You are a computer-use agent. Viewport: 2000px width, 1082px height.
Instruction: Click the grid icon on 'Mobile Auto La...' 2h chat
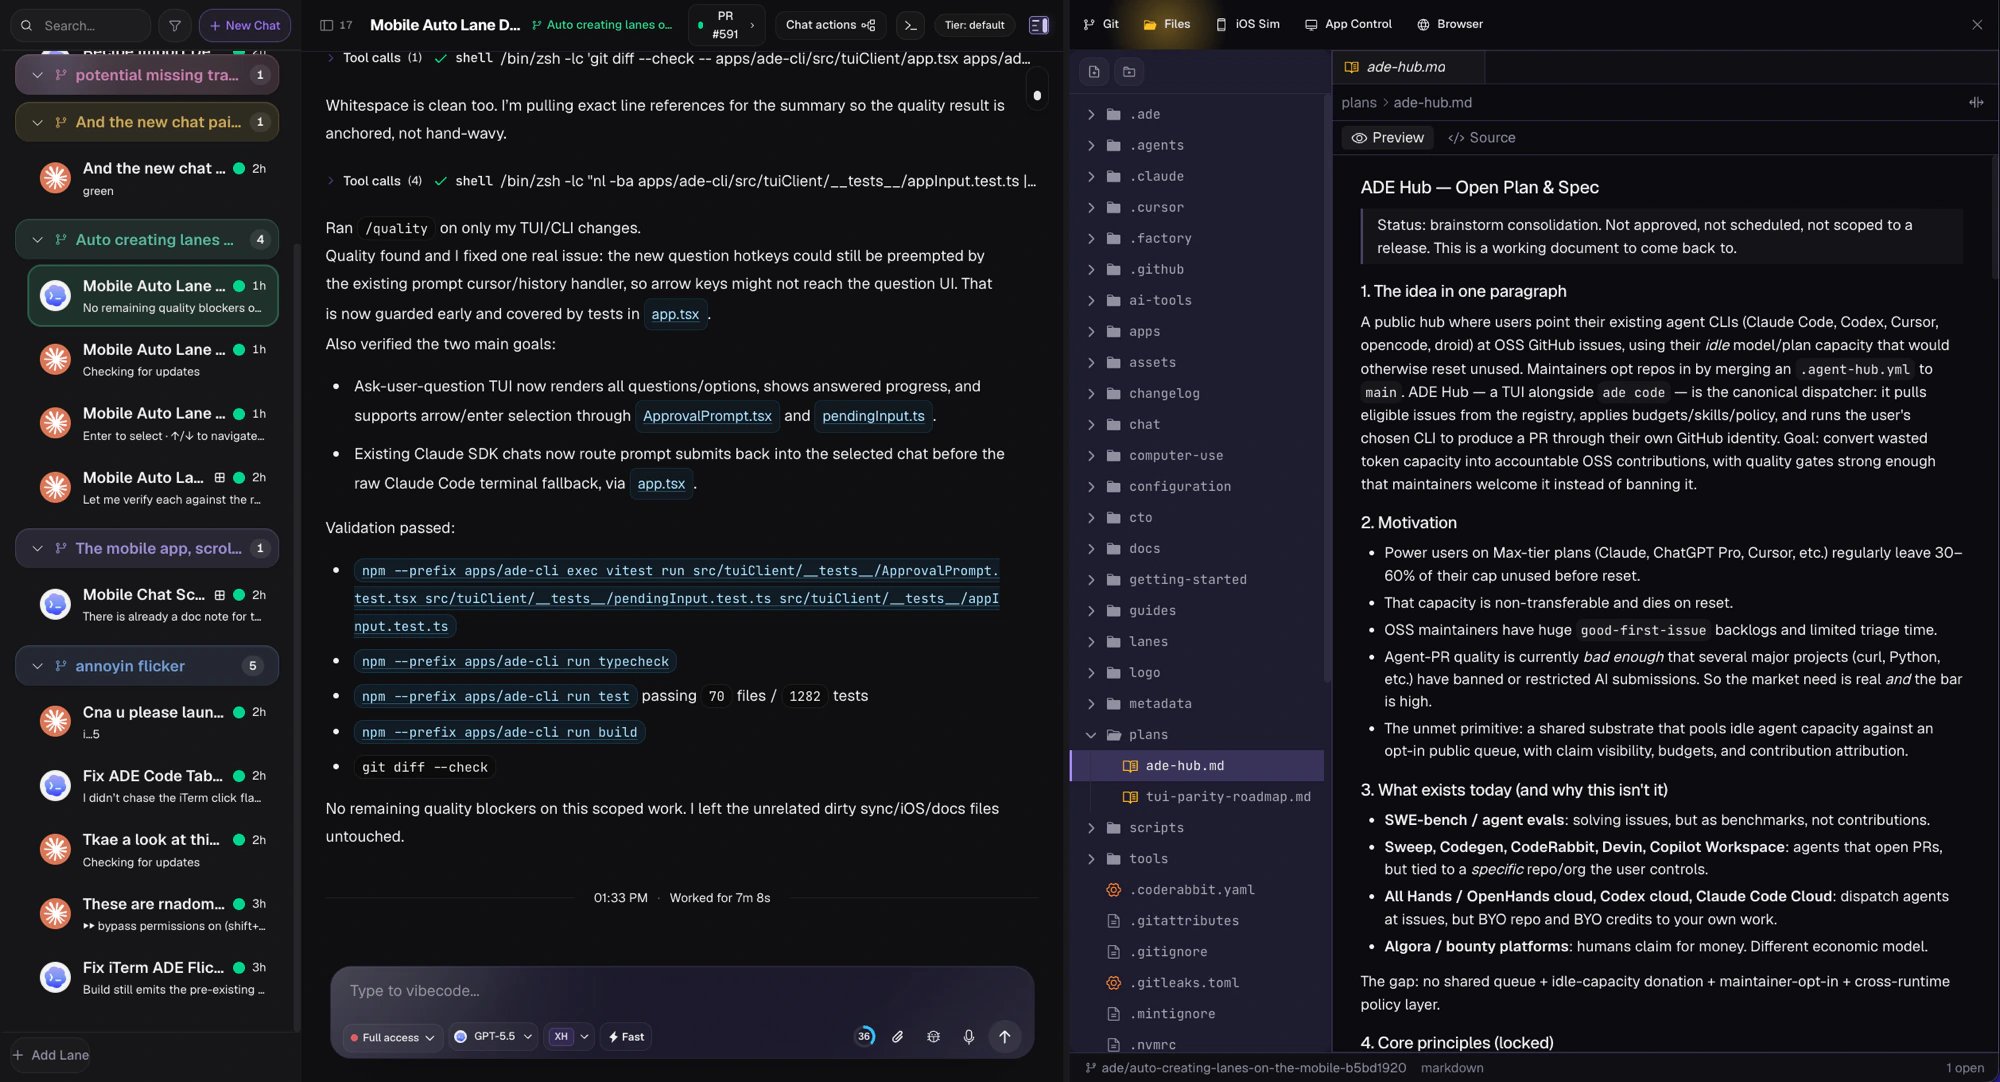coord(219,478)
